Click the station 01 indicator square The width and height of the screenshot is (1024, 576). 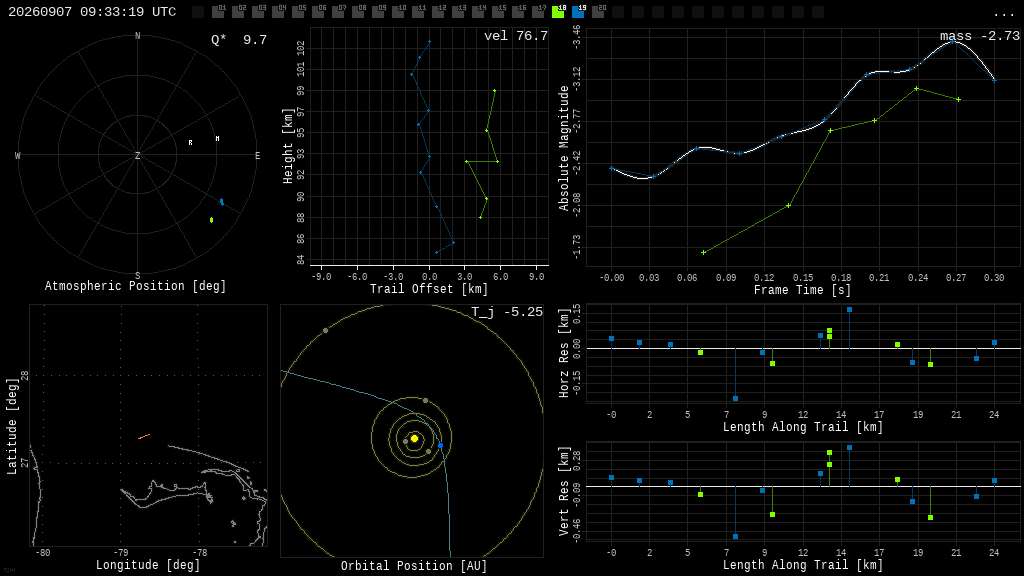pyautogui.click(x=218, y=12)
